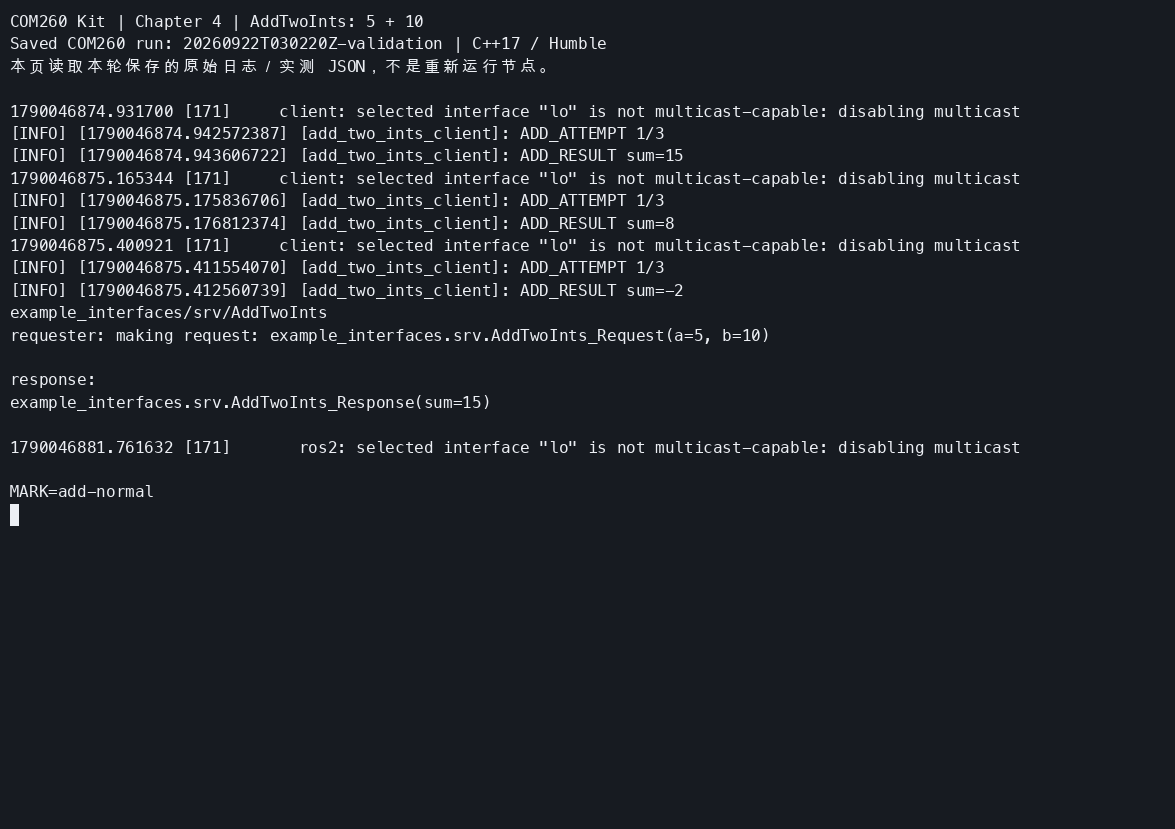Click the third ADD_ATTEMPT 1/3 log line
This screenshot has width=1175, height=829.
[x=337, y=268]
